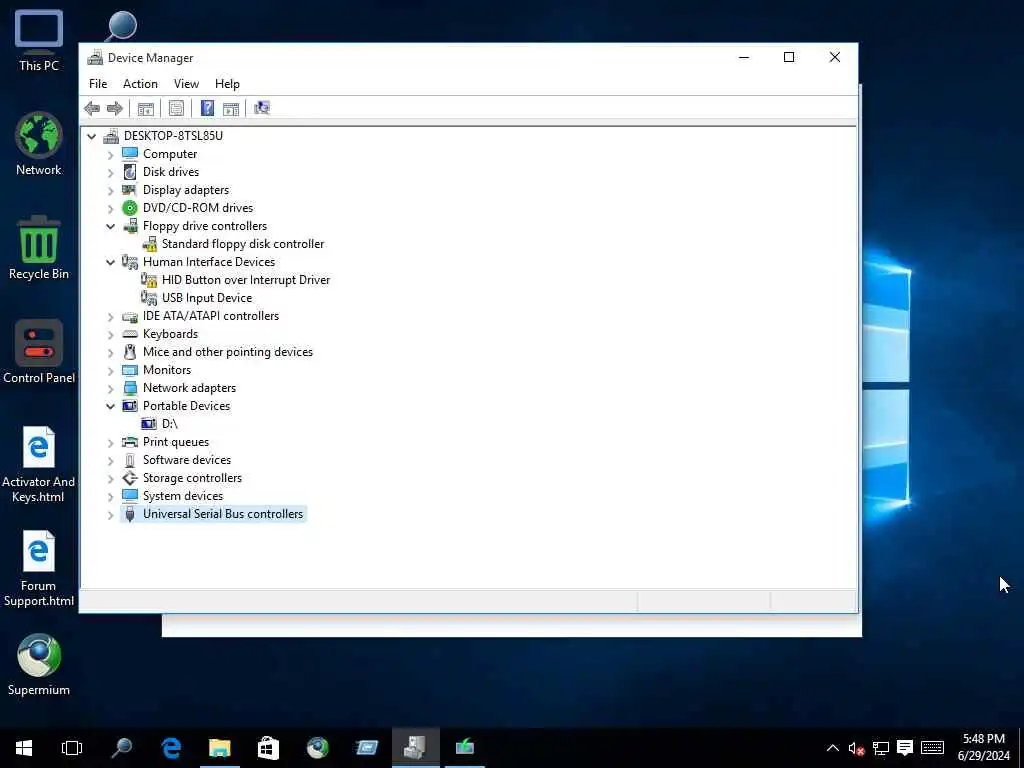This screenshot has width=1024, height=768.
Task: Toggle the Show/Hide Action Pane toolbar icon
Action: click(x=231, y=108)
